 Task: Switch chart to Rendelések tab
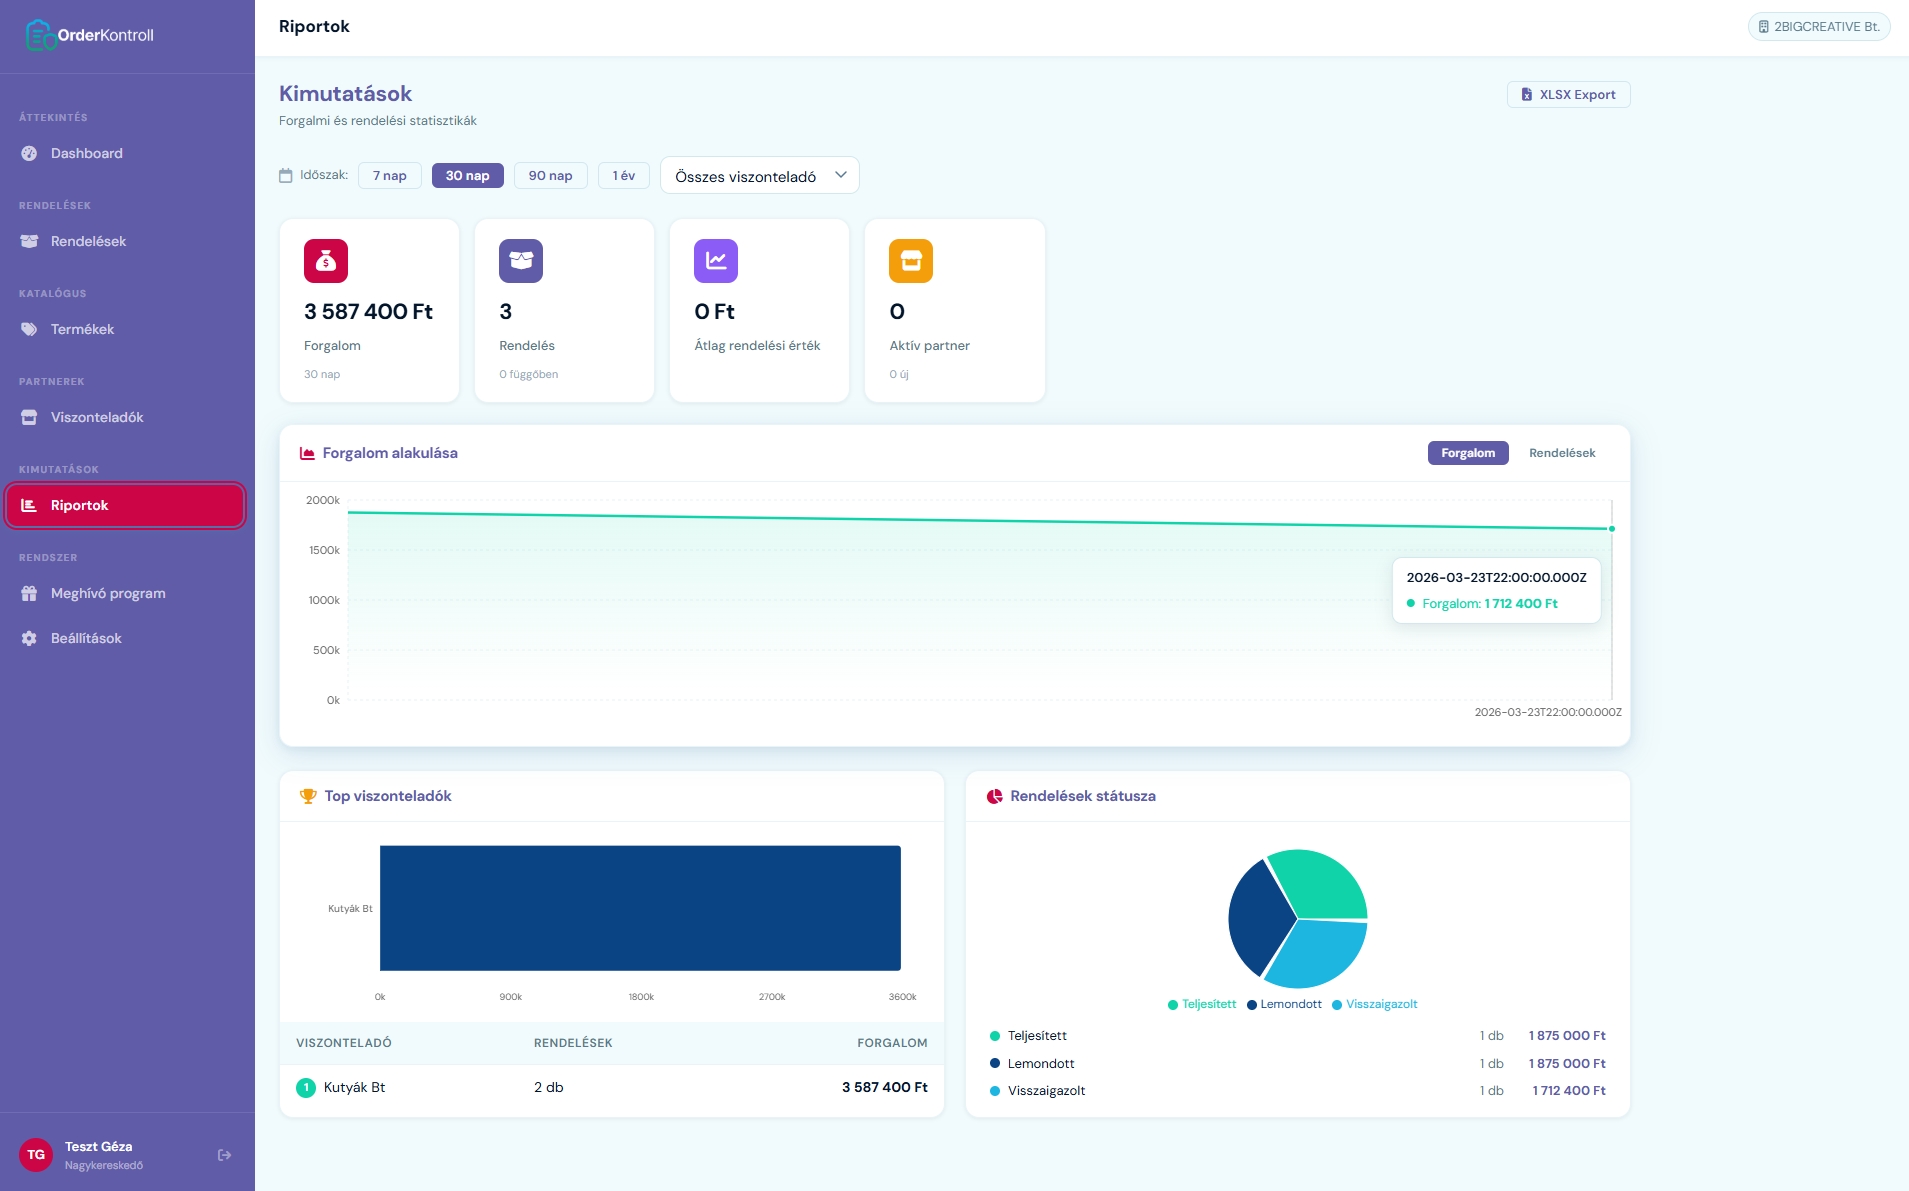tap(1561, 453)
